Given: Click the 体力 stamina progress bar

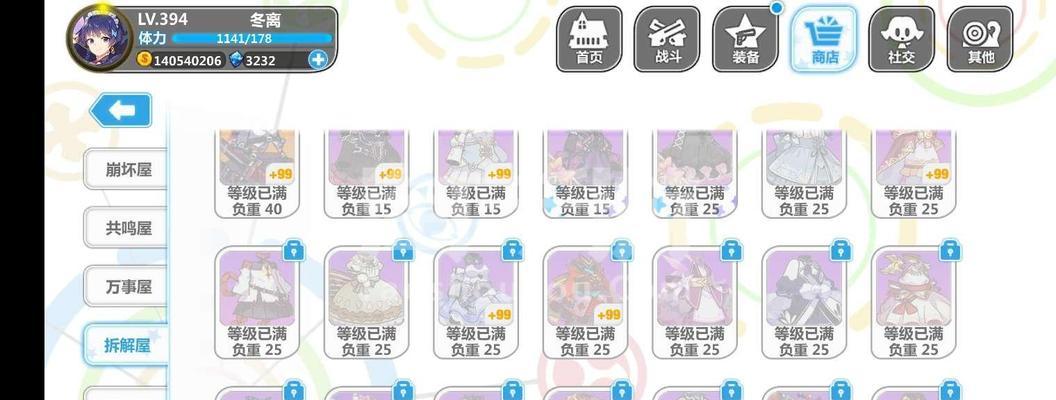Looking at the screenshot, I should point(252,38).
